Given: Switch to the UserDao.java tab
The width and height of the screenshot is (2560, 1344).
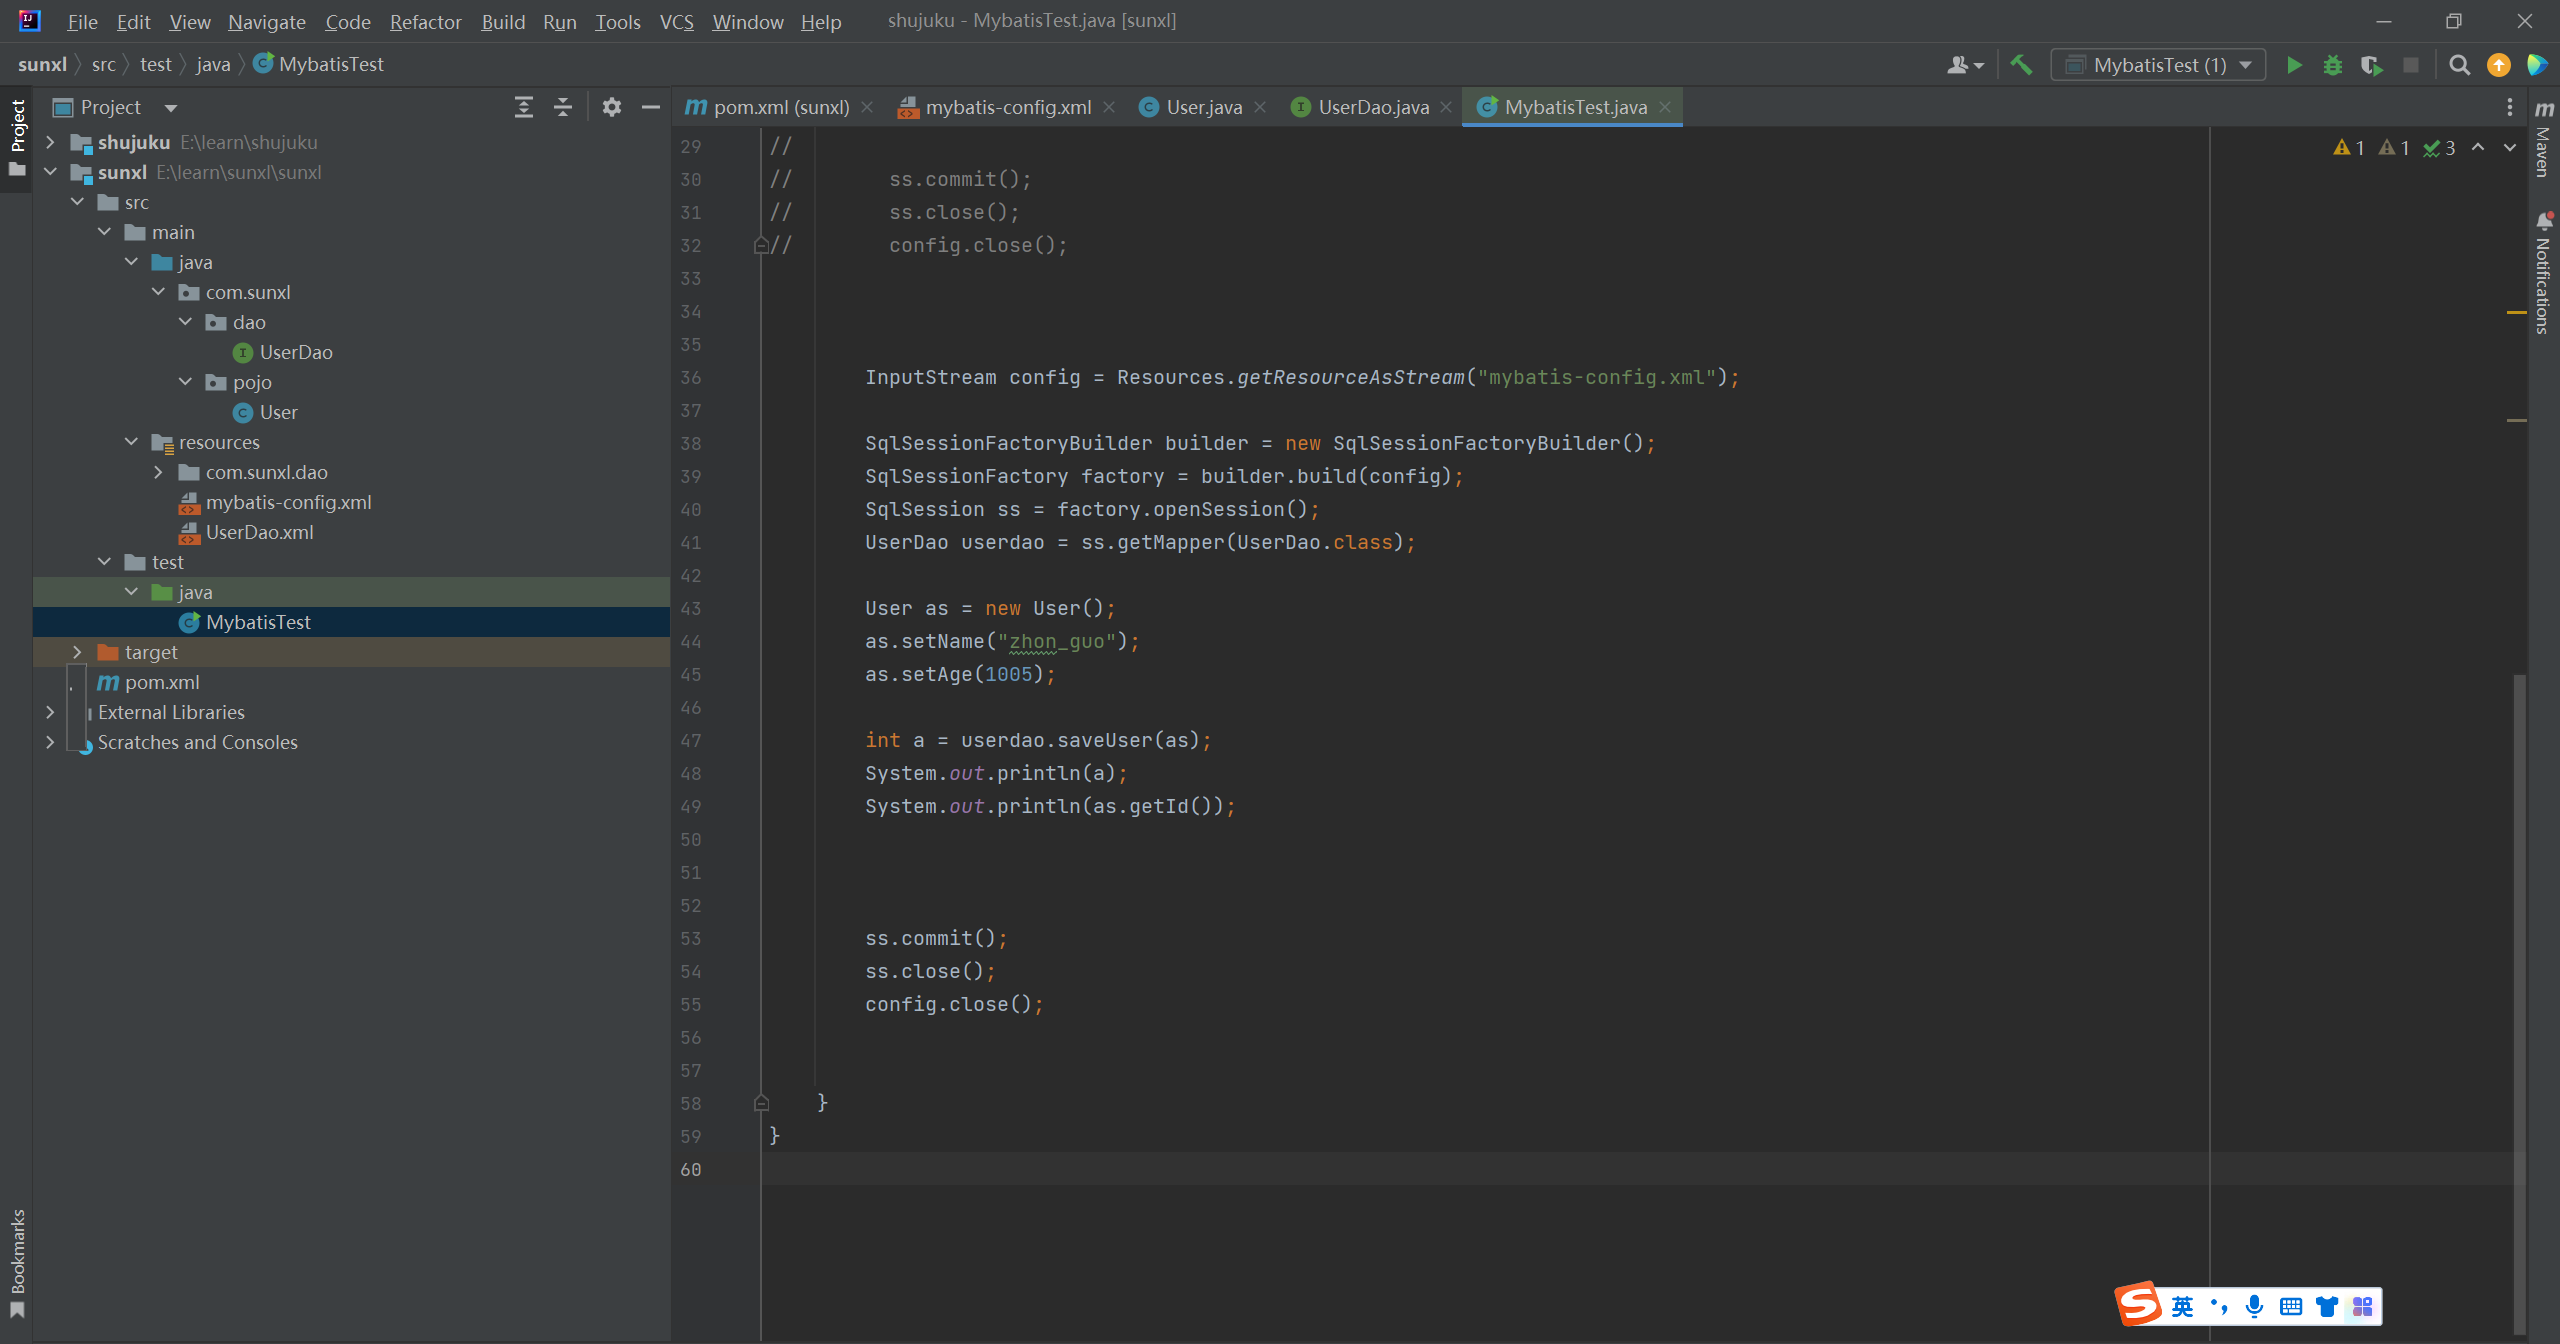Looking at the screenshot, I should pyautogui.click(x=1371, y=107).
